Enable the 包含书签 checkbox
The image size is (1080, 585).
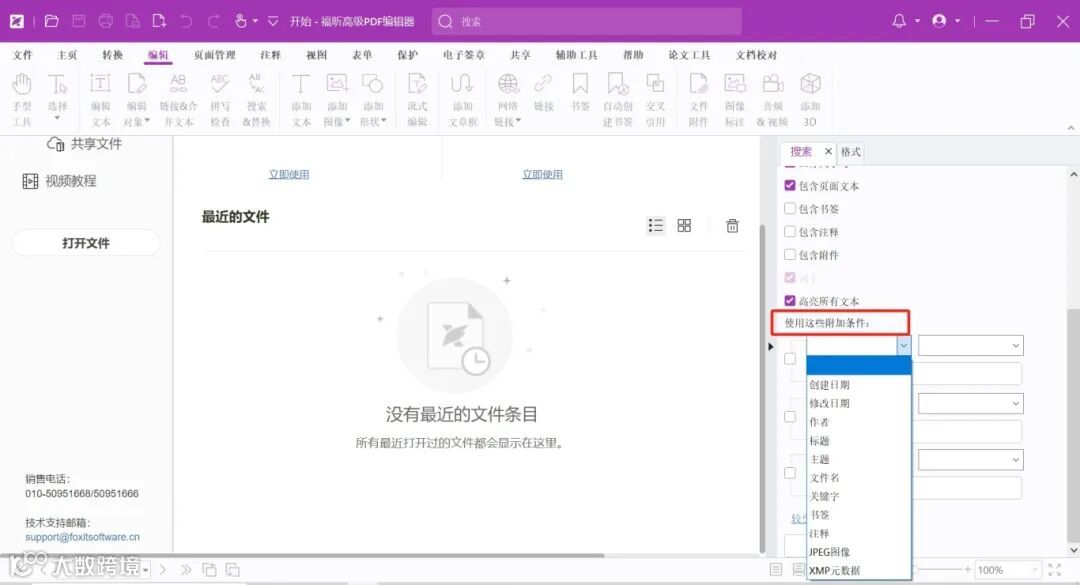click(790, 208)
